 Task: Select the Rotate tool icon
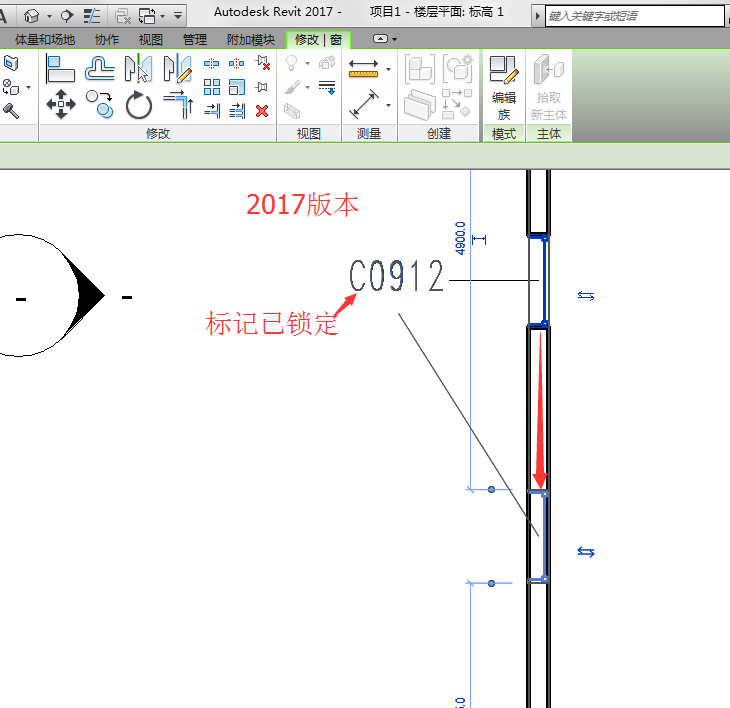pyautogui.click(x=138, y=104)
